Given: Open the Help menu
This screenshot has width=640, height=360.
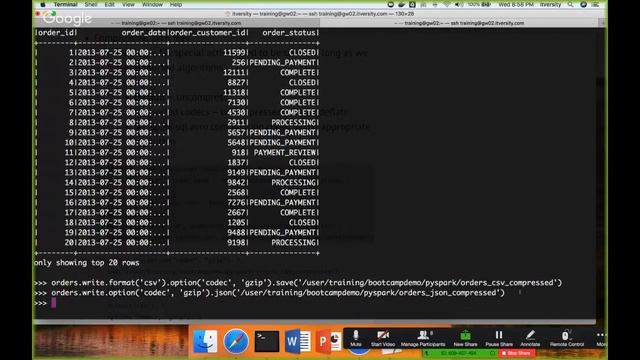Looking at the screenshot, I should (x=176, y=4).
